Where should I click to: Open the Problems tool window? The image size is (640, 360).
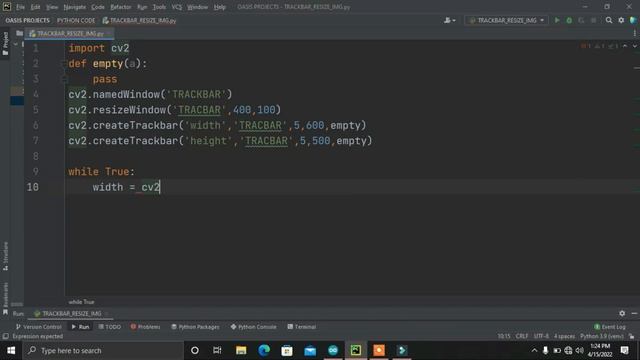tap(145, 327)
